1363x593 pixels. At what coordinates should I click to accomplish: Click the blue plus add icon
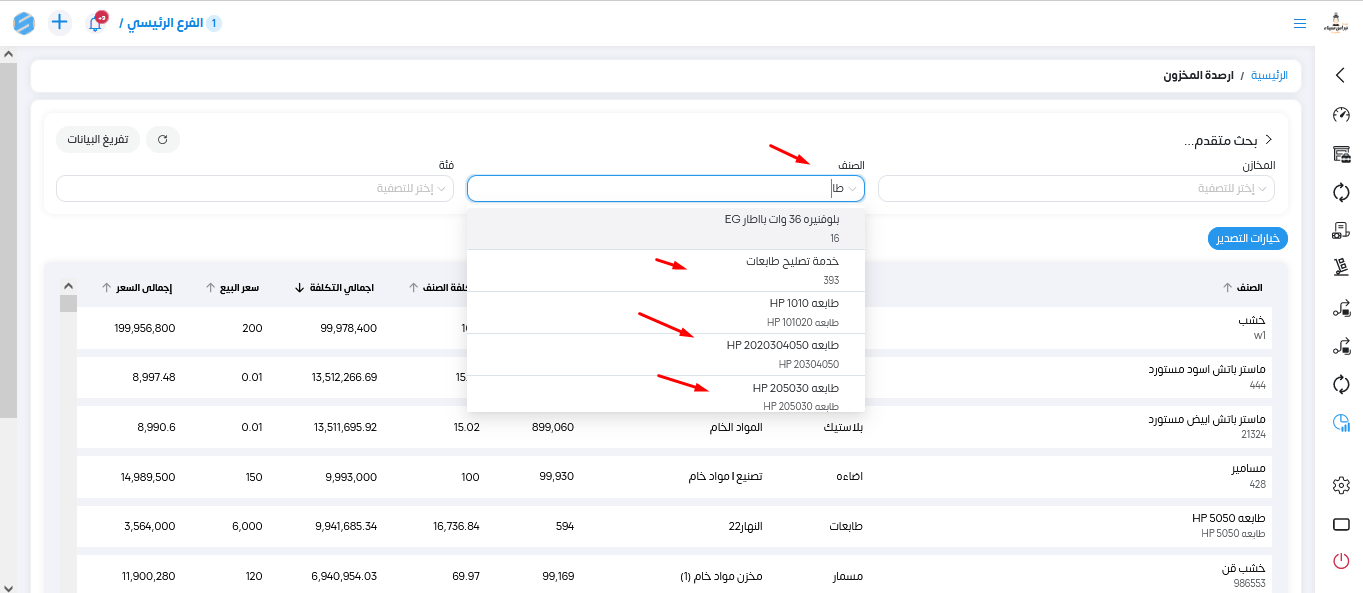pyautogui.click(x=60, y=22)
